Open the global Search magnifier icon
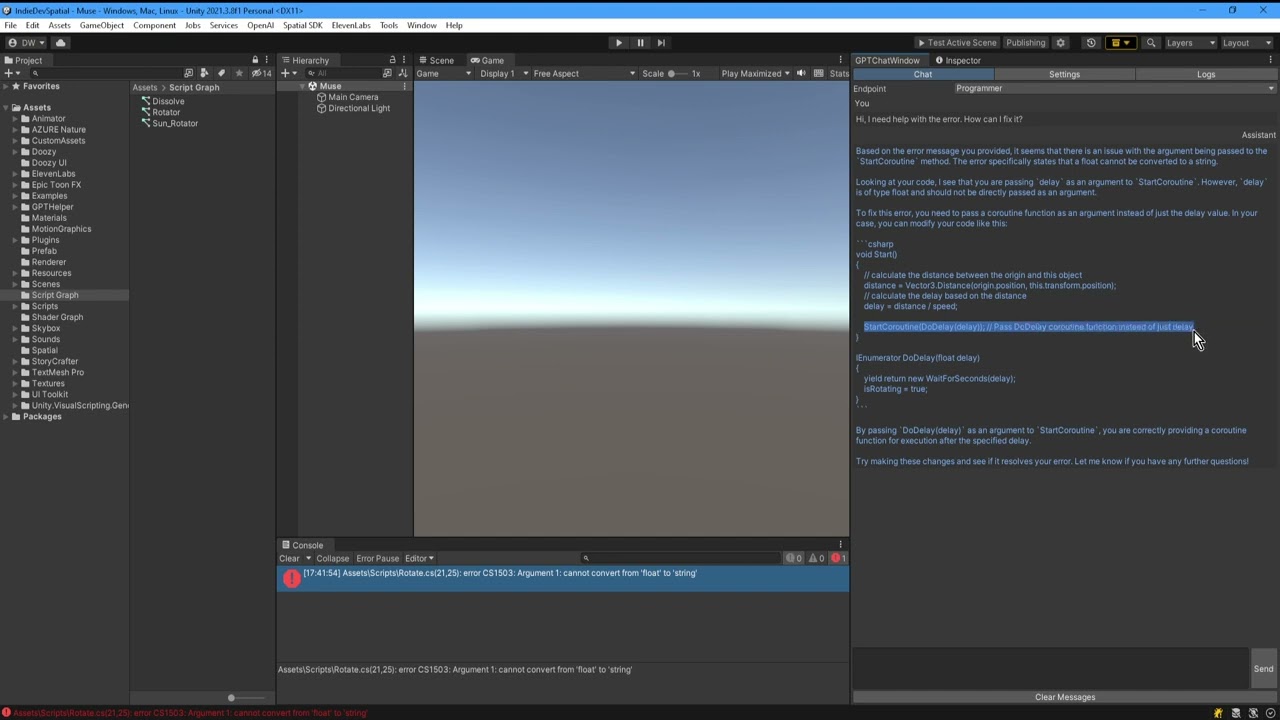1280x720 pixels. tap(1151, 43)
